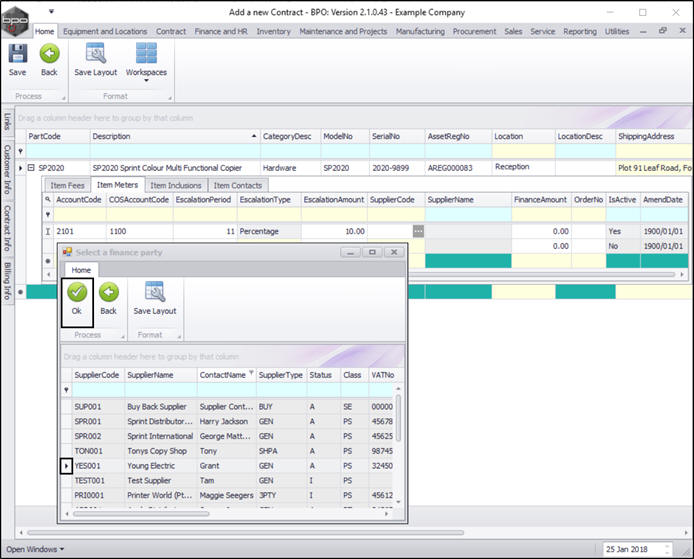Screen dimensions: 694x559
Task: Open the Procurement ribbon tab
Action: click(x=473, y=31)
